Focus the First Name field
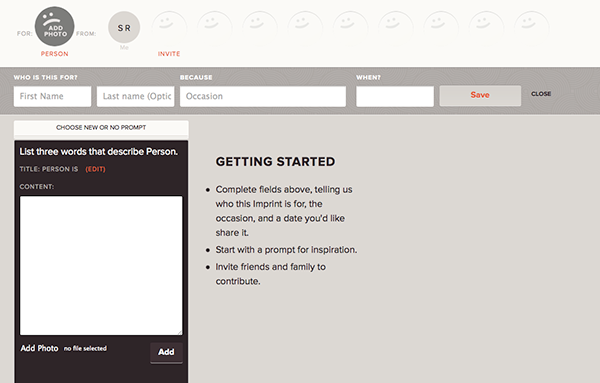 [x=52, y=96]
